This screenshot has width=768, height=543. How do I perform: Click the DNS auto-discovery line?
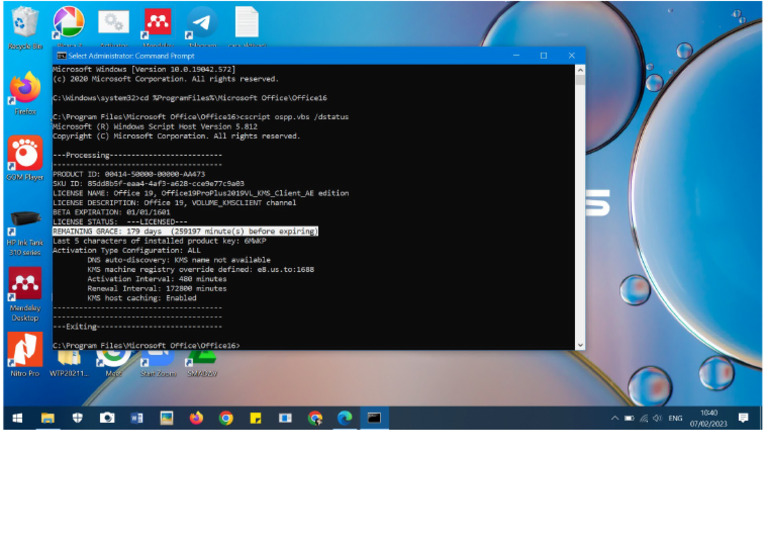coord(179,260)
